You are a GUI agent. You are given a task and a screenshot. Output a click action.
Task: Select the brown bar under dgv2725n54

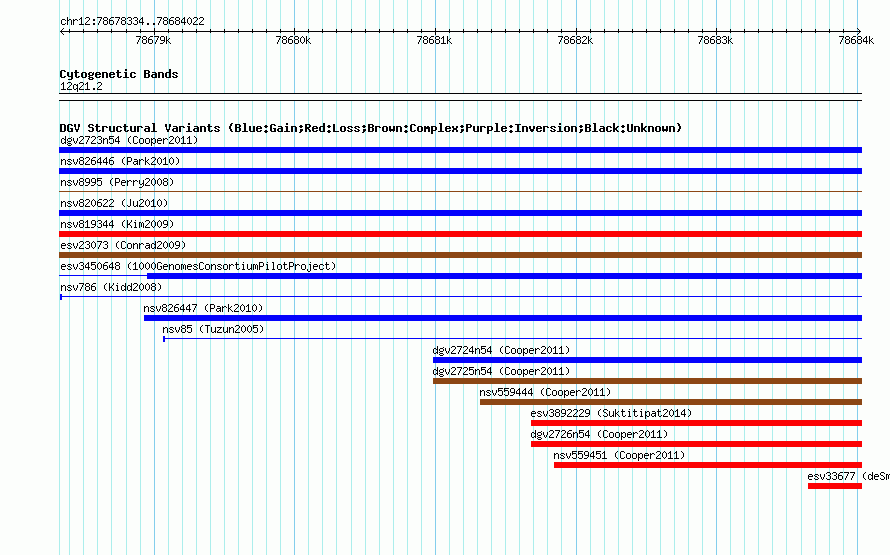pos(647,381)
